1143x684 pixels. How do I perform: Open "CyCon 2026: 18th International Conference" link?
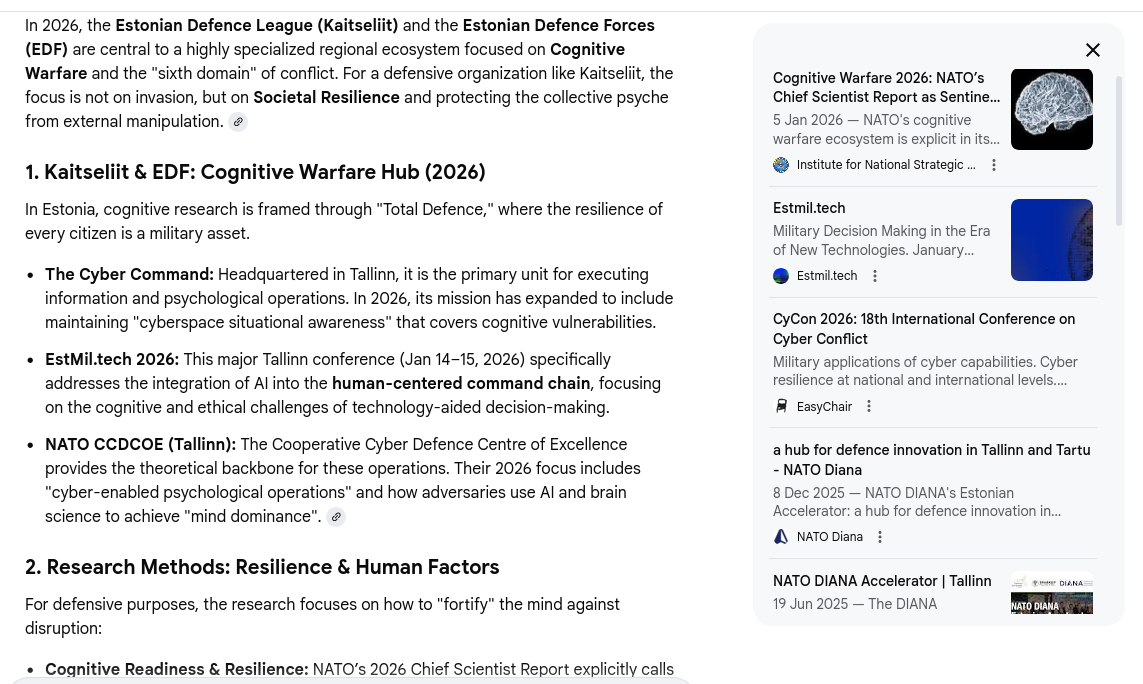point(923,329)
